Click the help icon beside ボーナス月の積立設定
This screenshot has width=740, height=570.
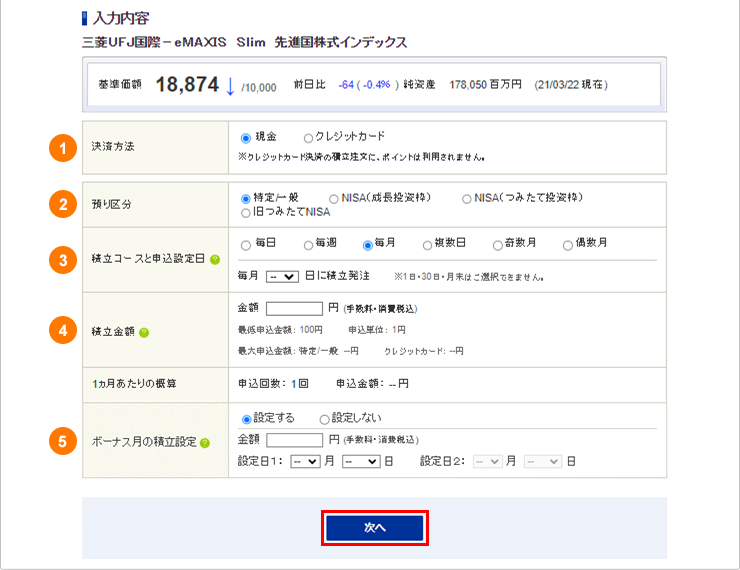click(204, 442)
